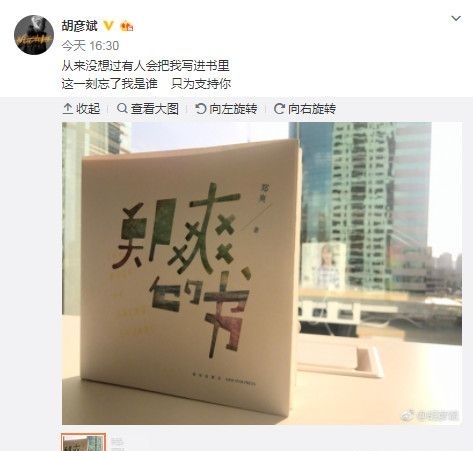Click the 胡彦斌 profile avatar

(34, 35)
